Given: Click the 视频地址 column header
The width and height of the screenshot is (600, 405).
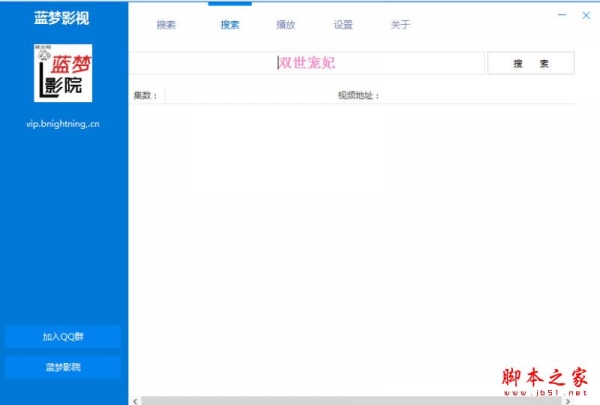Looking at the screenshot, I should (x=358, y=96).
